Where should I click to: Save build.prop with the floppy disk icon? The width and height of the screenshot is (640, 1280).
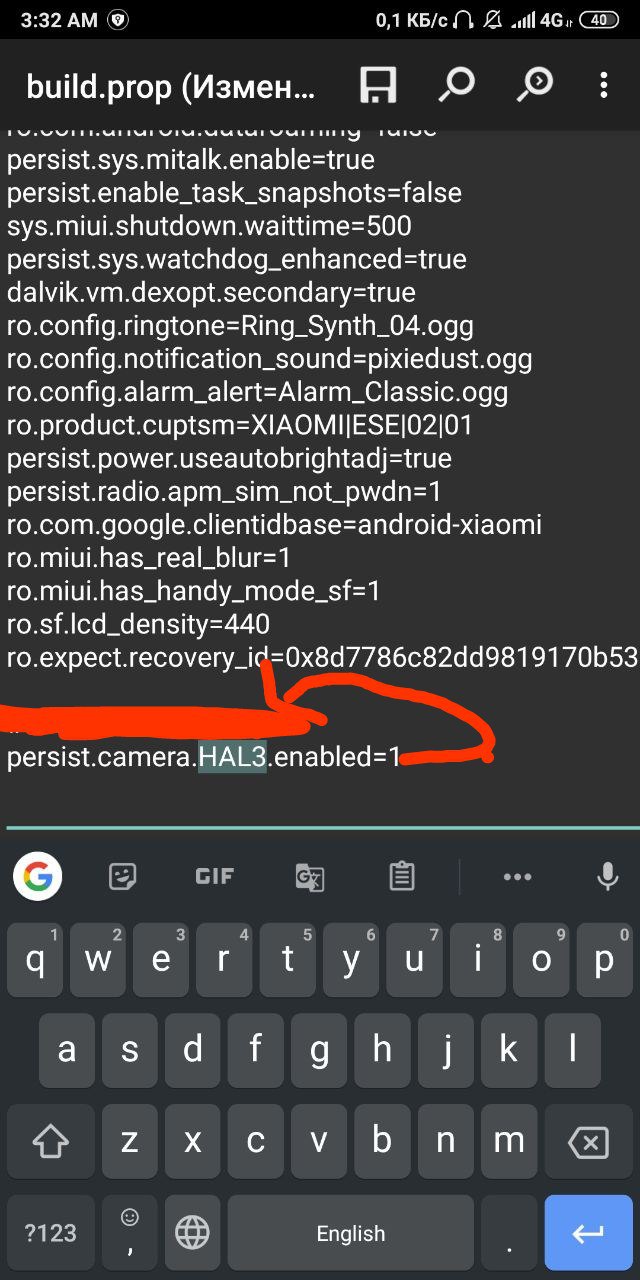(x=378, y=86)
